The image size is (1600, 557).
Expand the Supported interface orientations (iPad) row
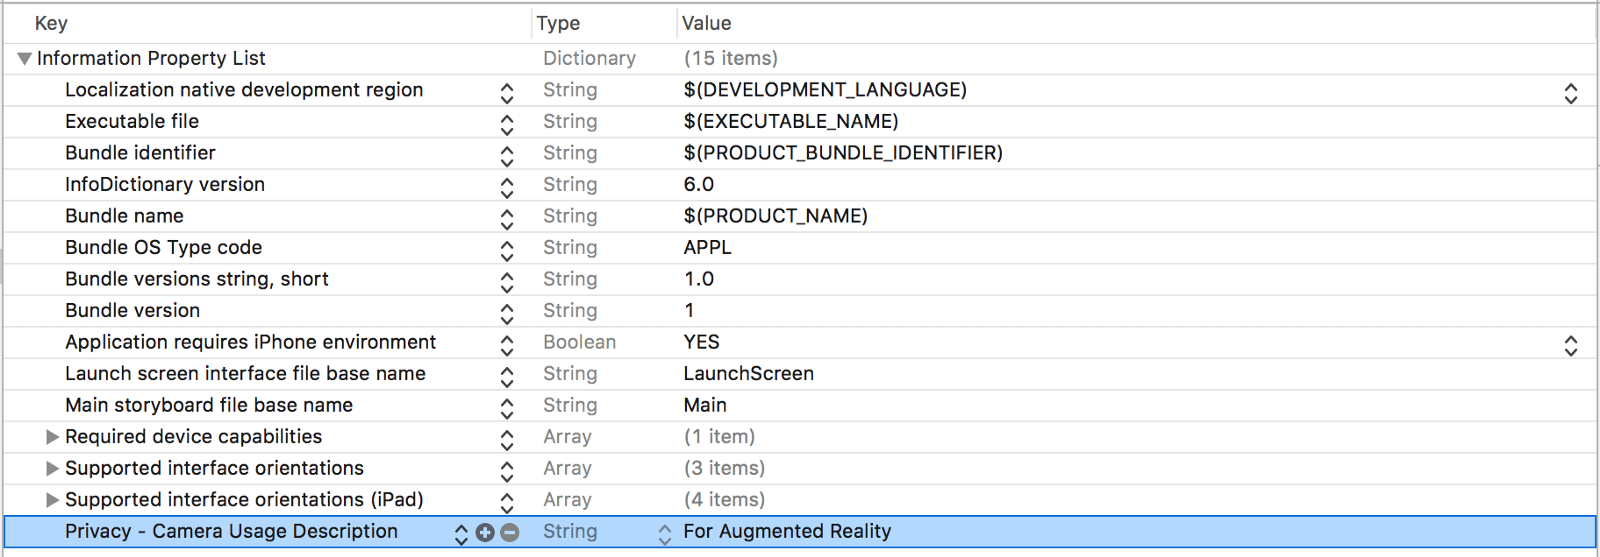coord(52,500)
